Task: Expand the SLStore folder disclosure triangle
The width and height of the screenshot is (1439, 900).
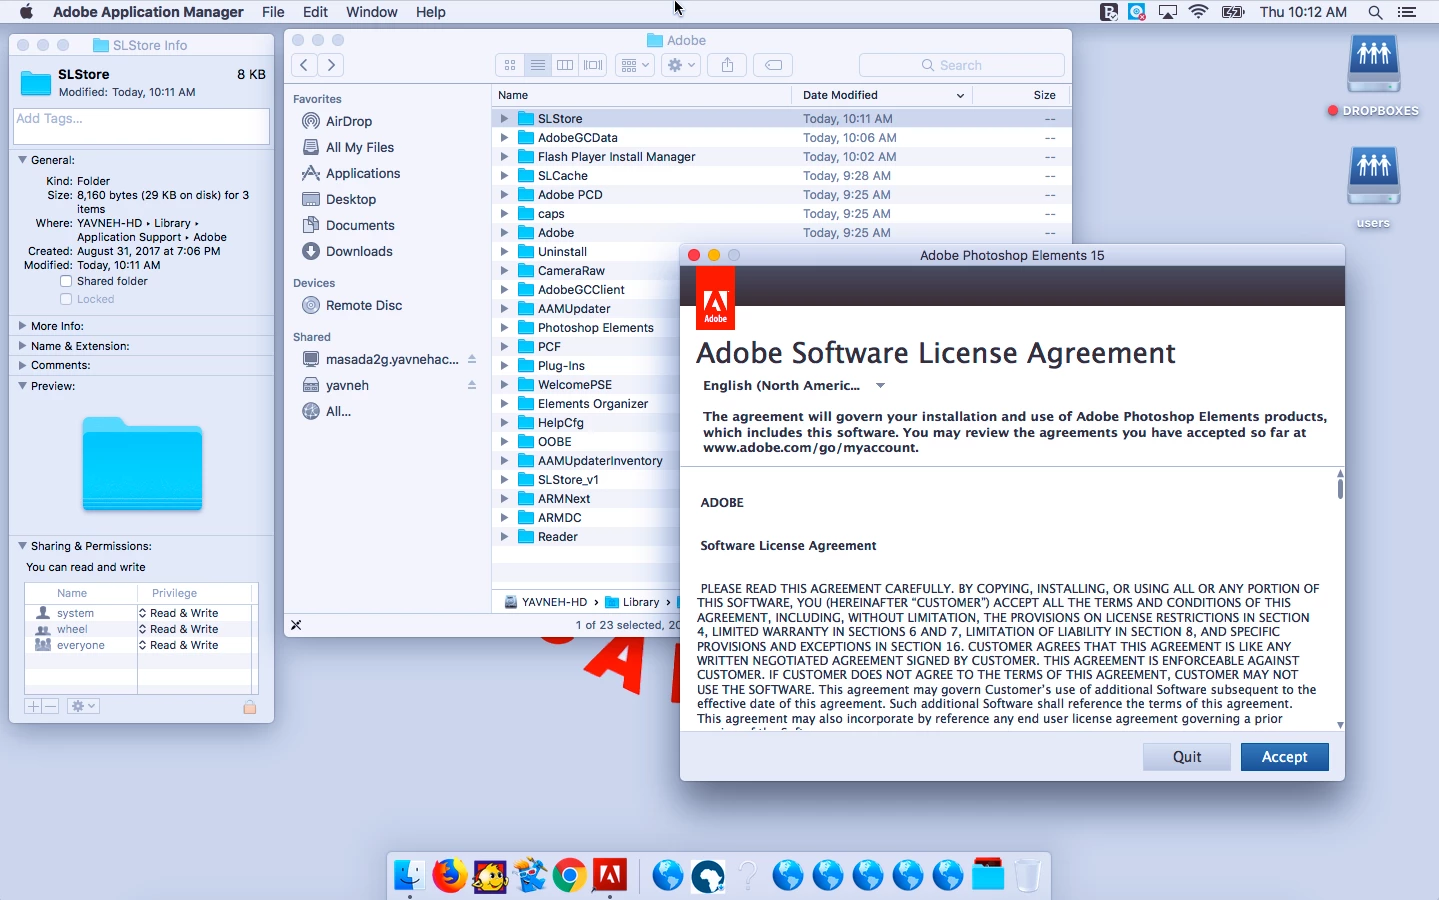Action: pos(505,118)
